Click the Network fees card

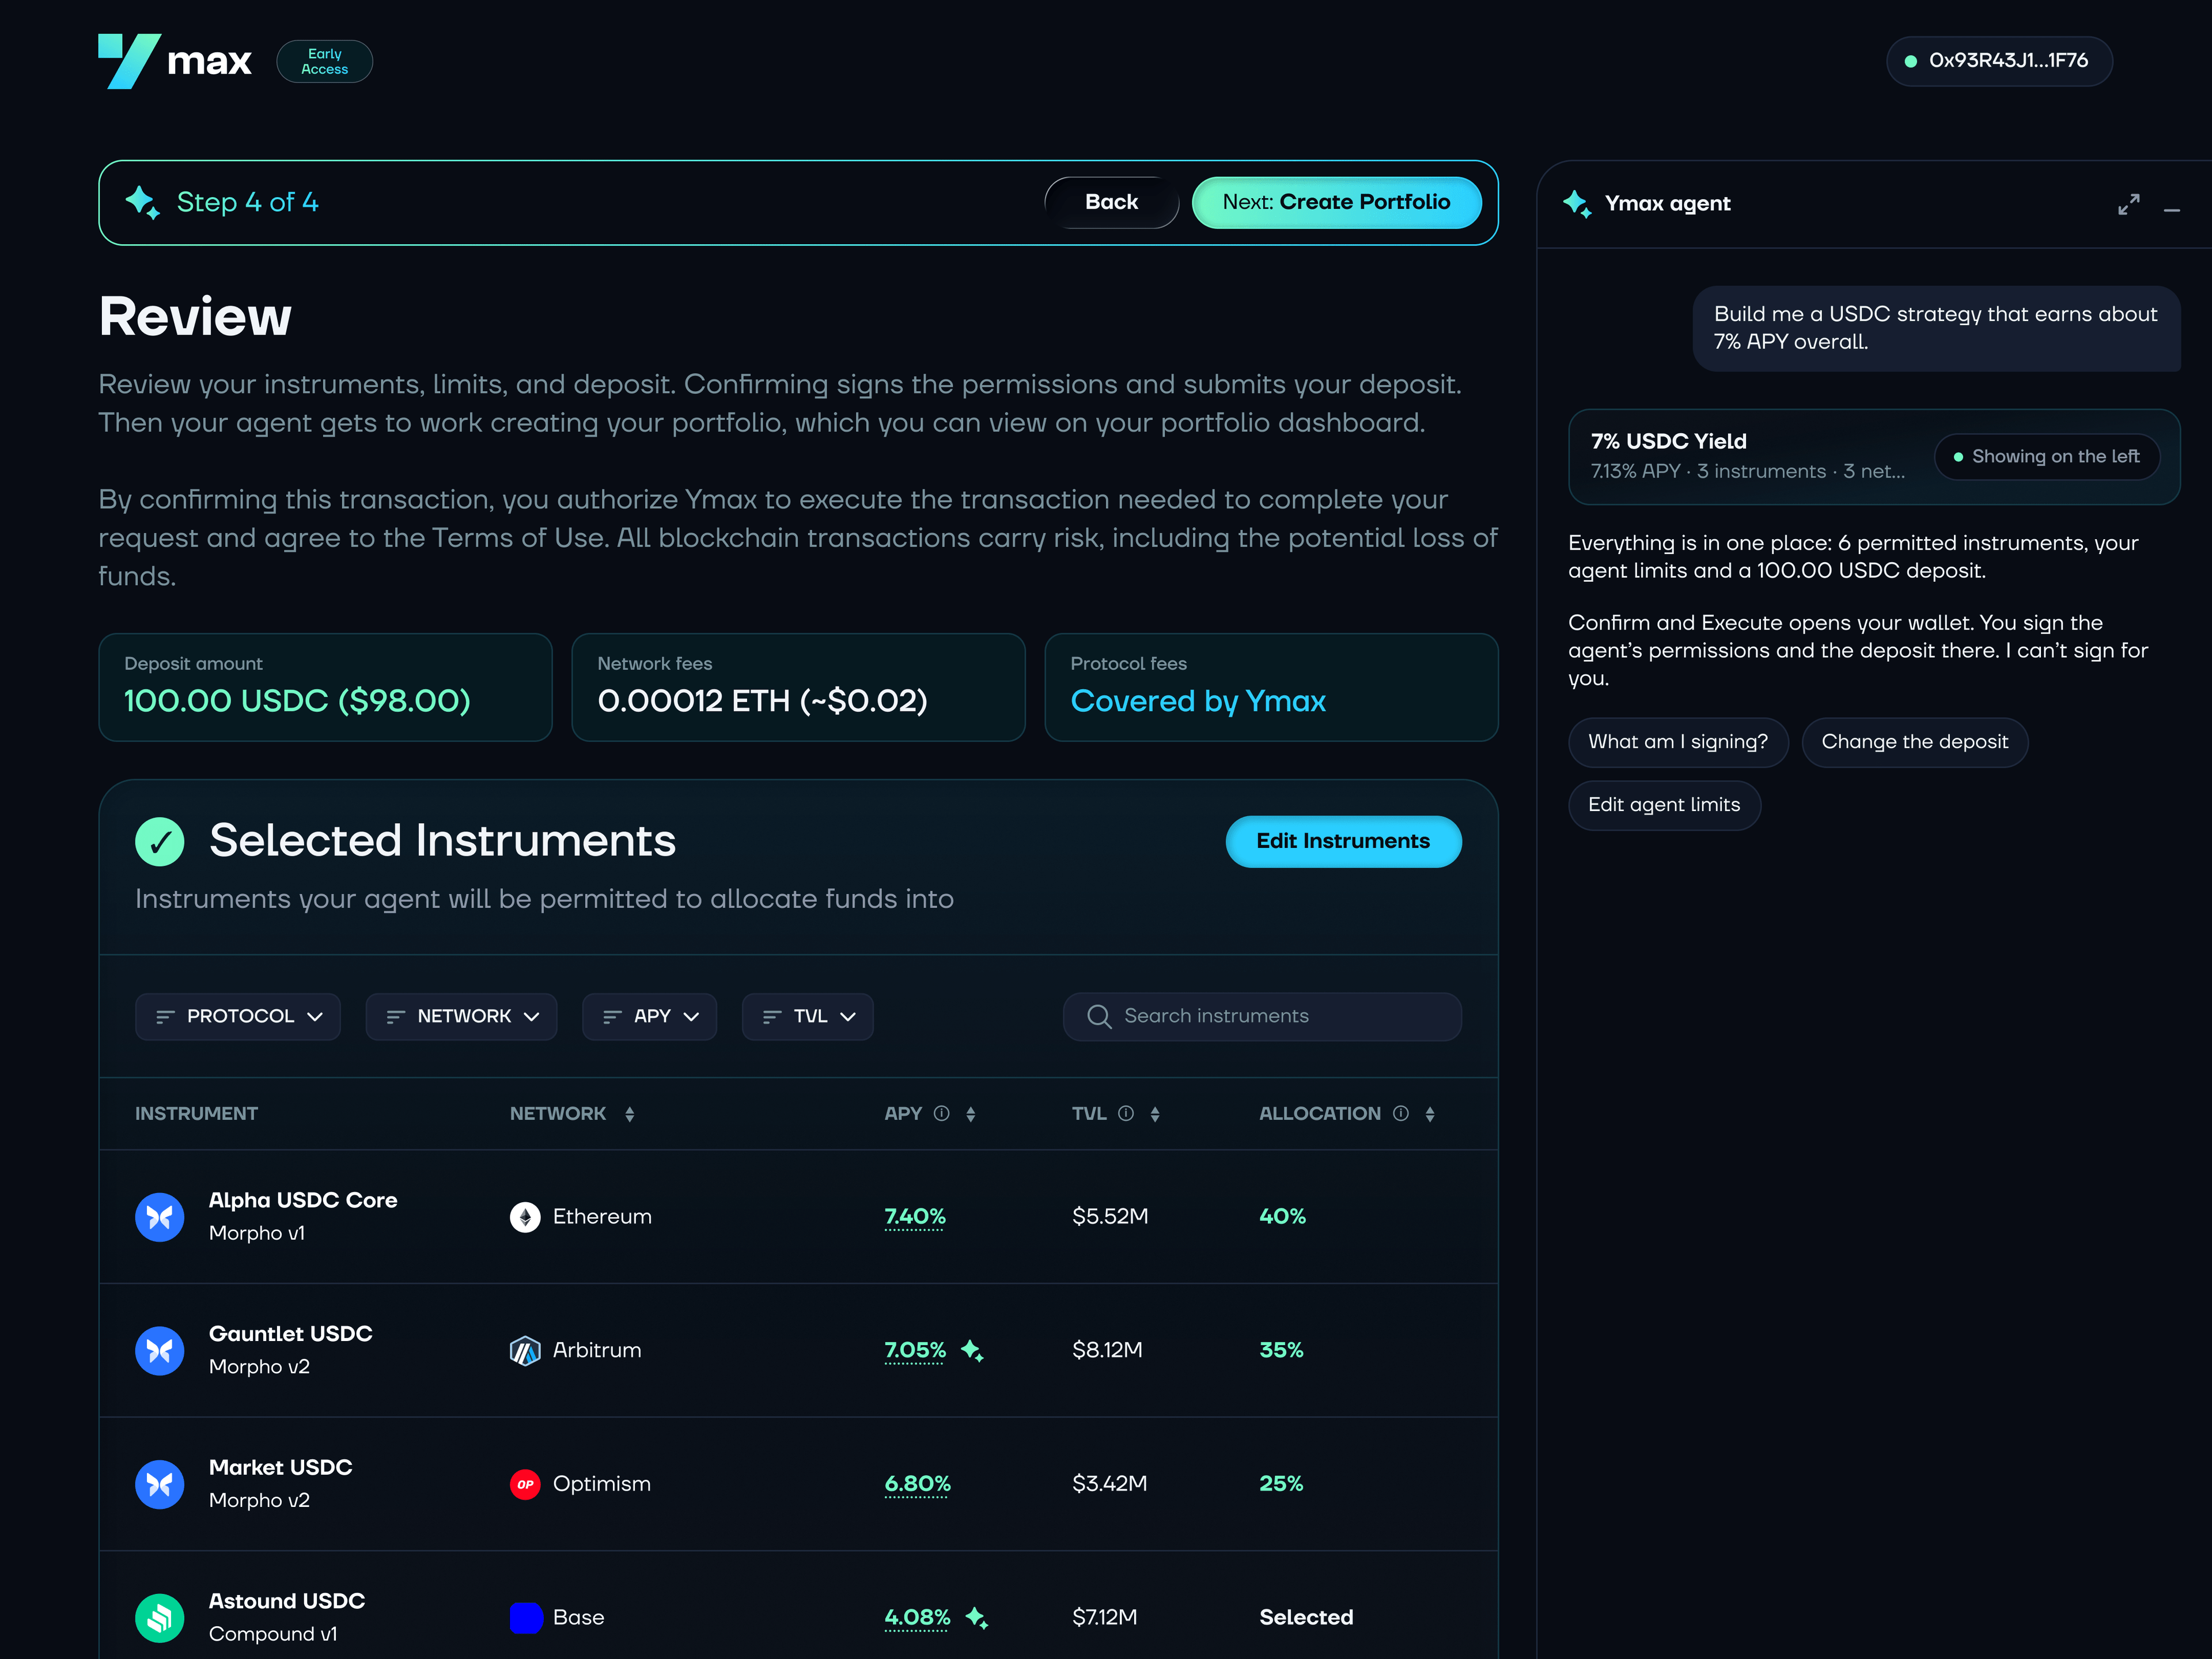pos(798,687)
